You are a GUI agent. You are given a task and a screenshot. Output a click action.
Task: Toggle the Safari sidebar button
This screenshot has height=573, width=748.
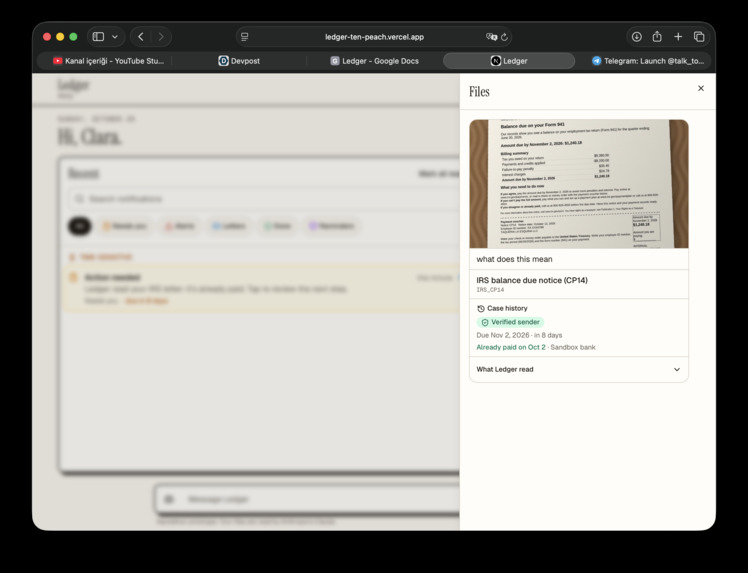(98, 37)
